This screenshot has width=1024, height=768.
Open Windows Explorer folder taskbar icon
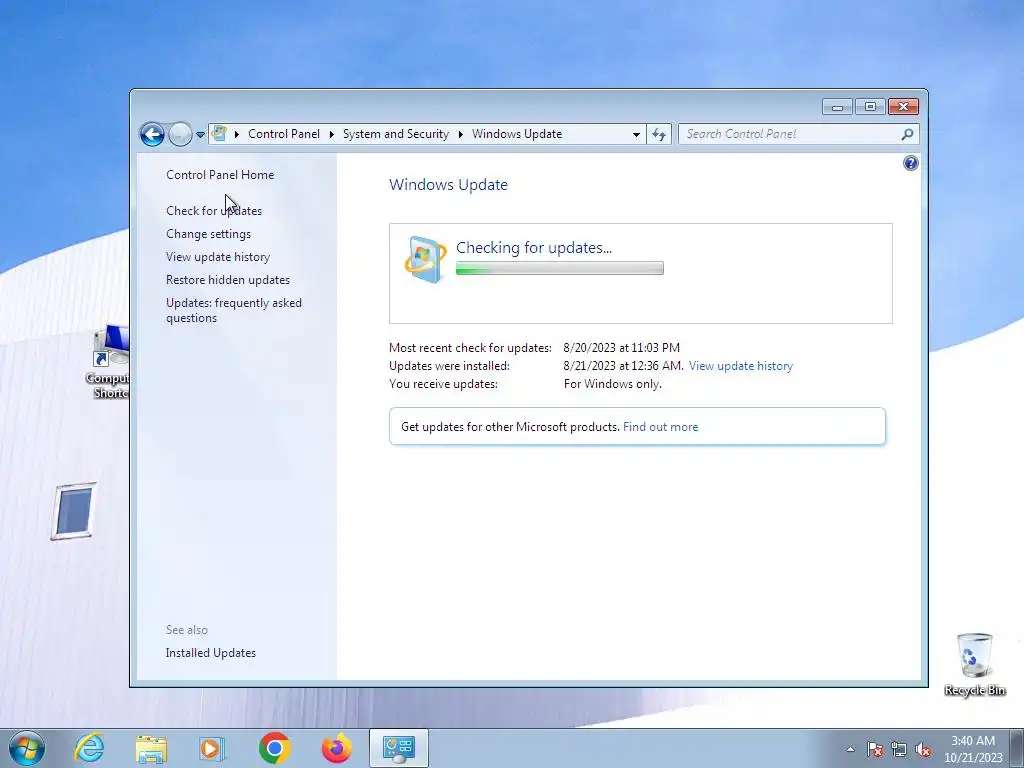(x=151, y=748)
